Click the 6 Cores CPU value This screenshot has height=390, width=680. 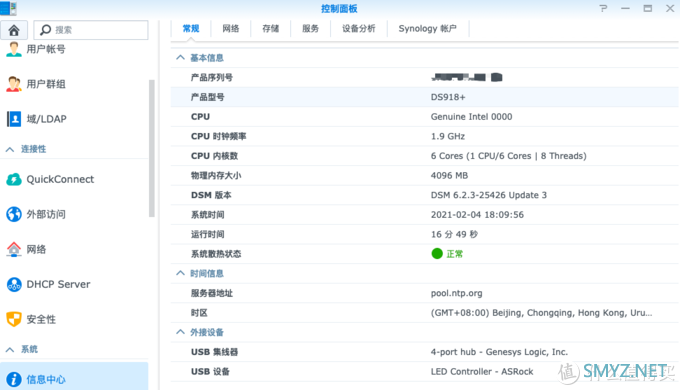point(508,156)
